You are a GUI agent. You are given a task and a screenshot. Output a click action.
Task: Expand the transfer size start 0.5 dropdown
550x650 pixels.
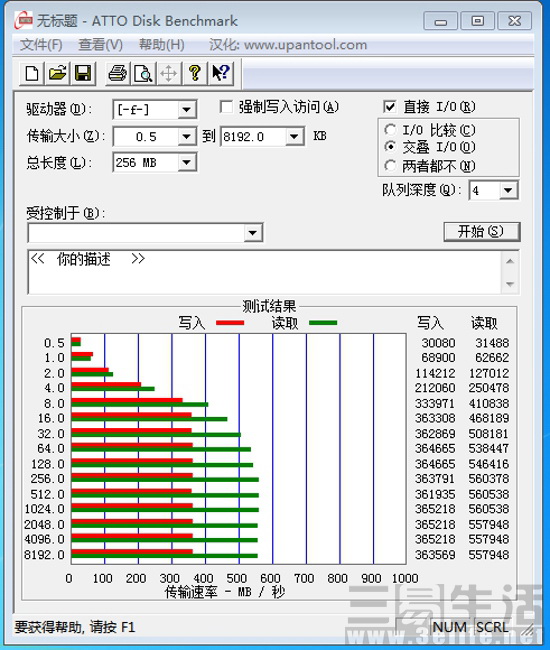coord(187,136)
